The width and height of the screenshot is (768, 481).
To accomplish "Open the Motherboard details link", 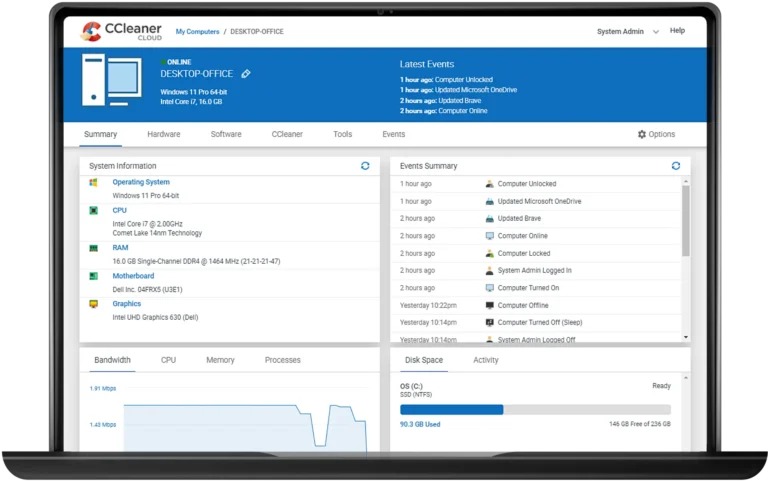I will coord(133,276).
